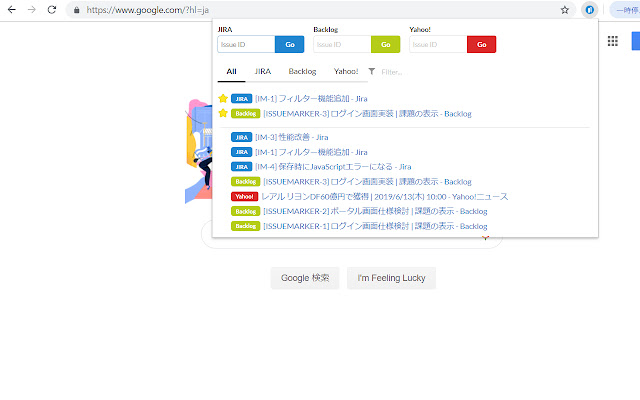
Task: Open the unstarred [ISSUEMARKER-3] history link
Action: click(x=367, y=182)
